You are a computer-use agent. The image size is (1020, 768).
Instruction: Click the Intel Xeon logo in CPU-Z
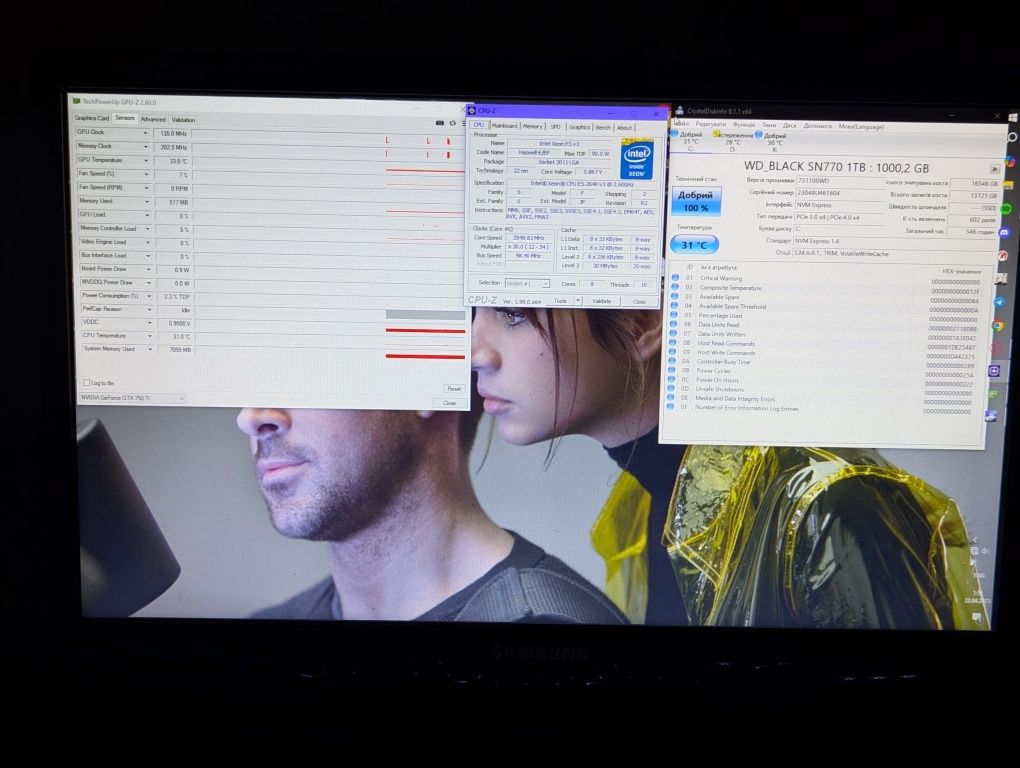(x=637, y=160)
